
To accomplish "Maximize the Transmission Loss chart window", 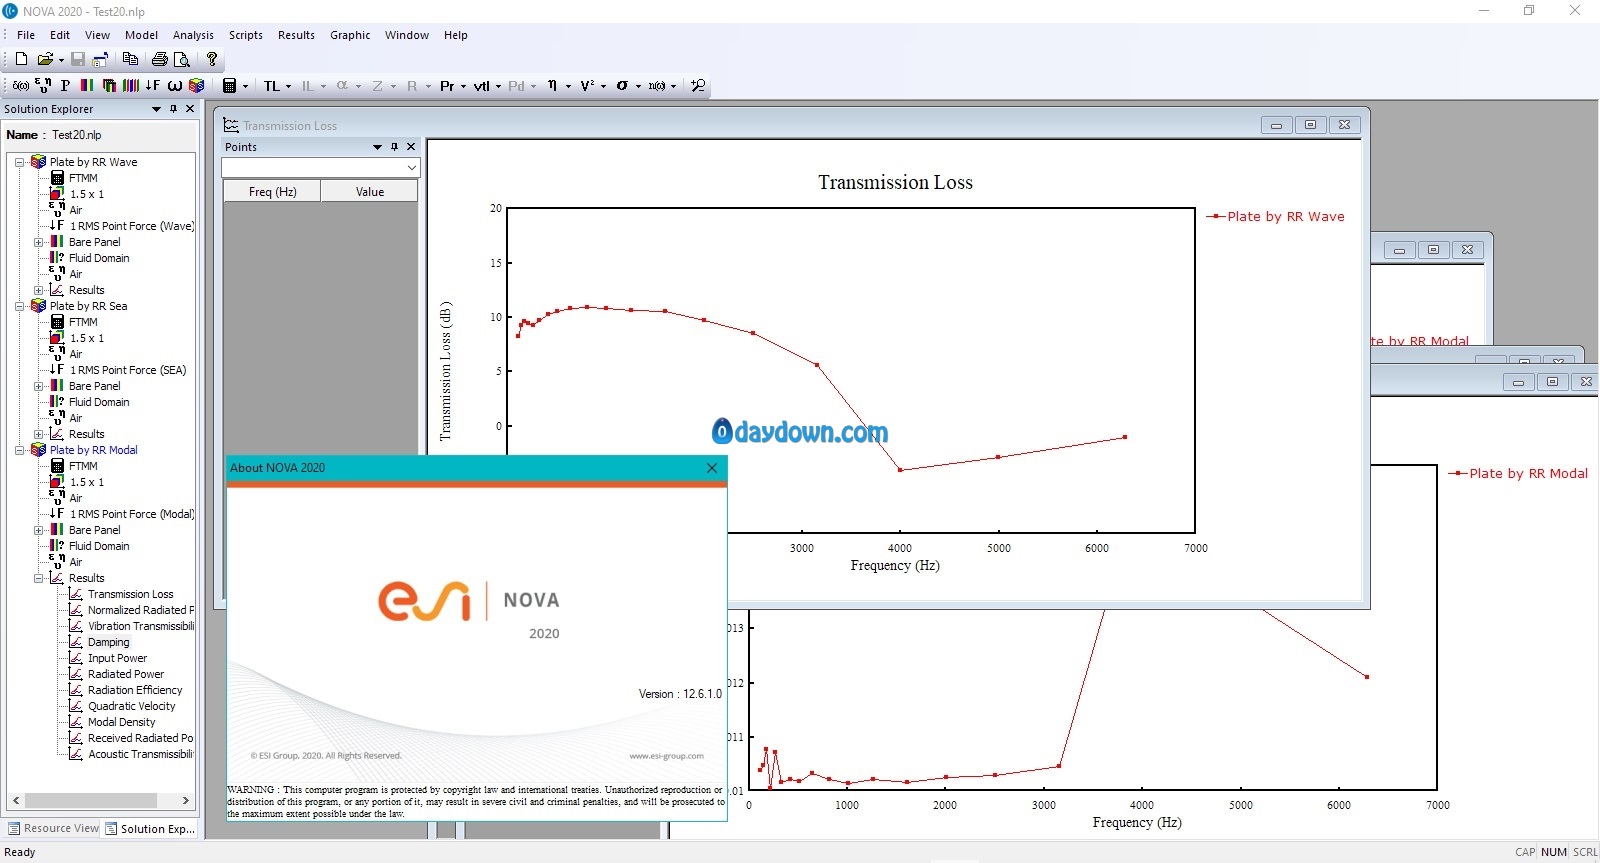I will 1310,125.
